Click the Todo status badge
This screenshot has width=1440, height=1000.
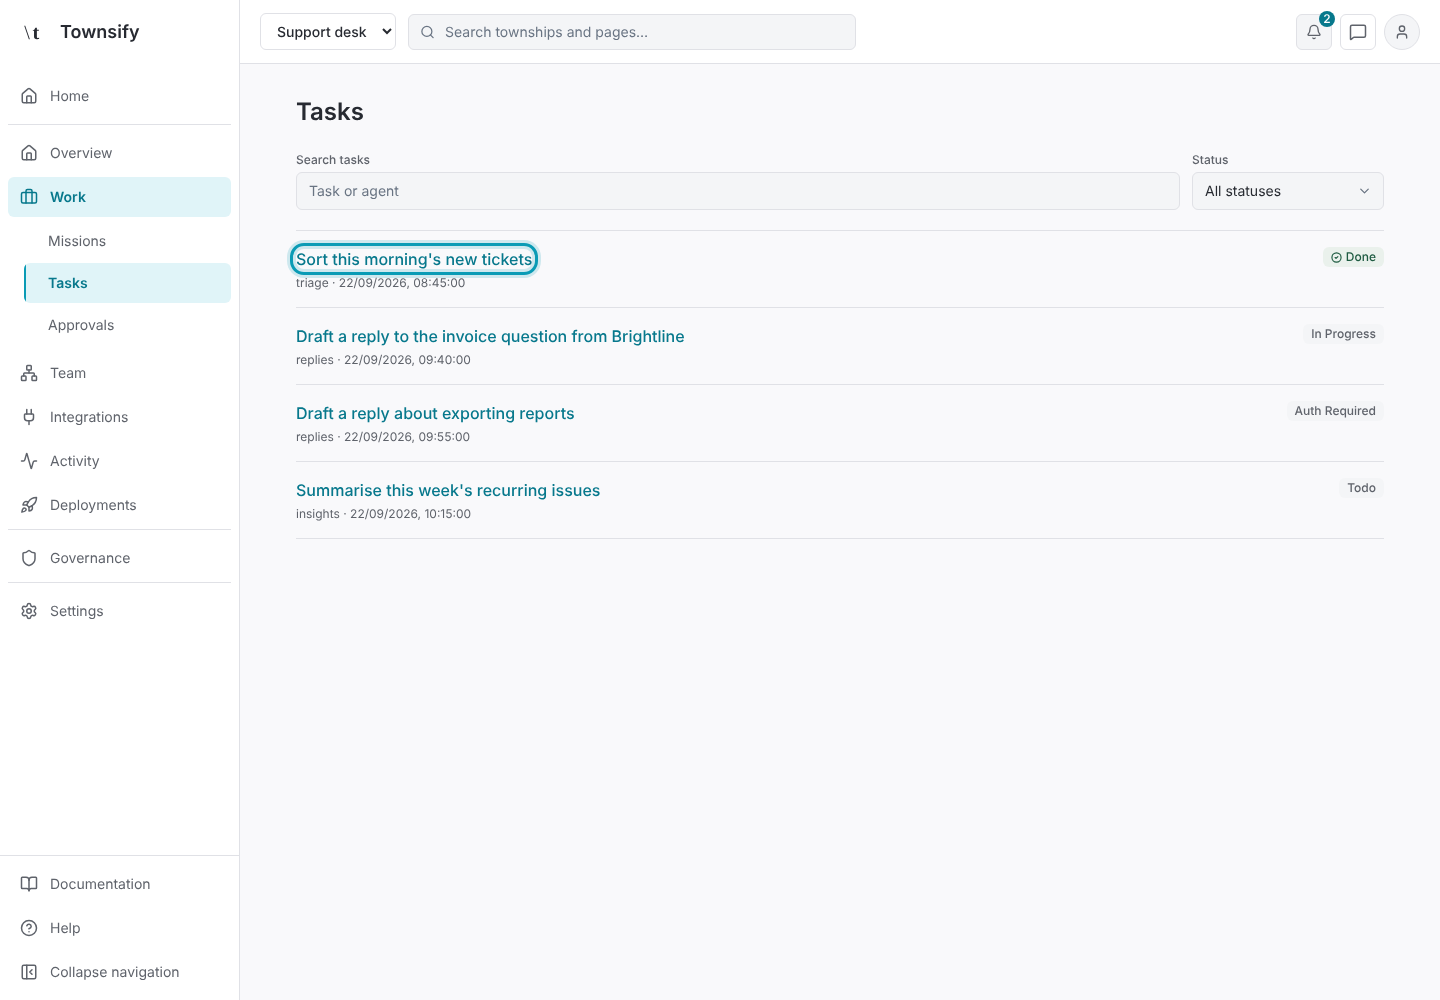click(x=1361, y=488)
